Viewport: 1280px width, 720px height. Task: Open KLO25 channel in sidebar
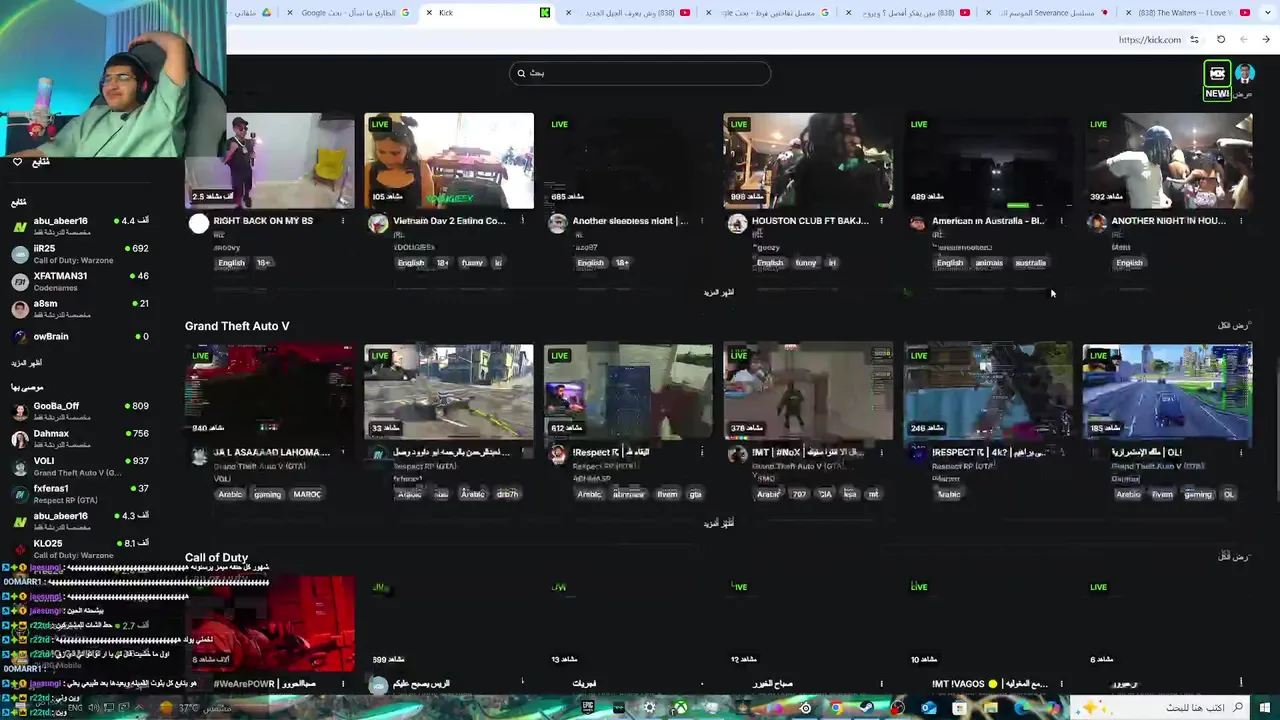(80, 548)
